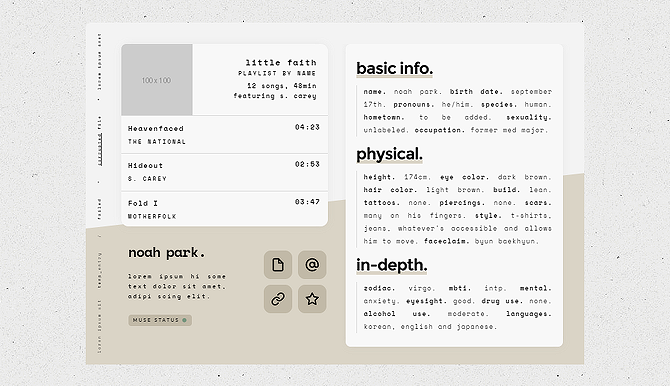
Task: Click the green muse status dot
Action: point(185,320)
